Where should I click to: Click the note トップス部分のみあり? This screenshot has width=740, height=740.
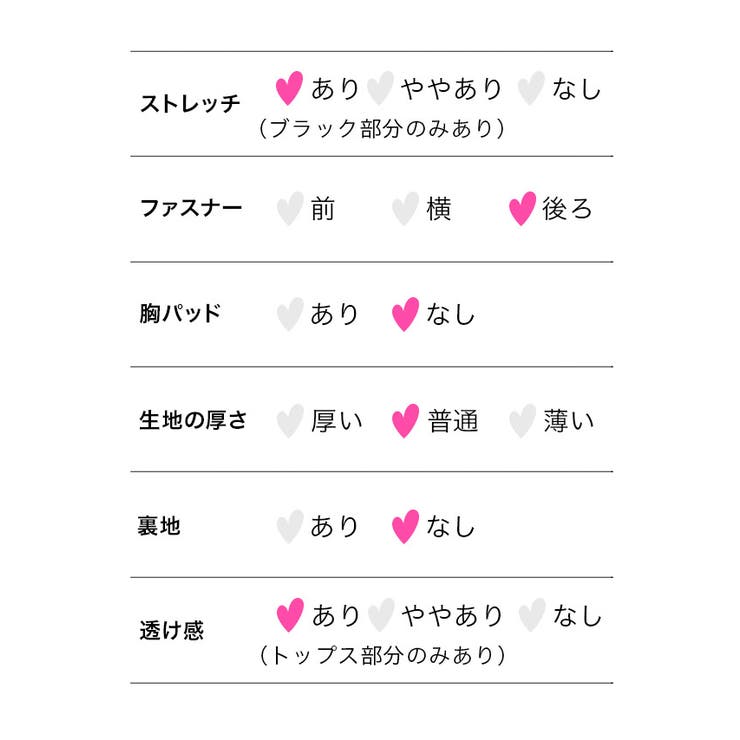[382, 656]
